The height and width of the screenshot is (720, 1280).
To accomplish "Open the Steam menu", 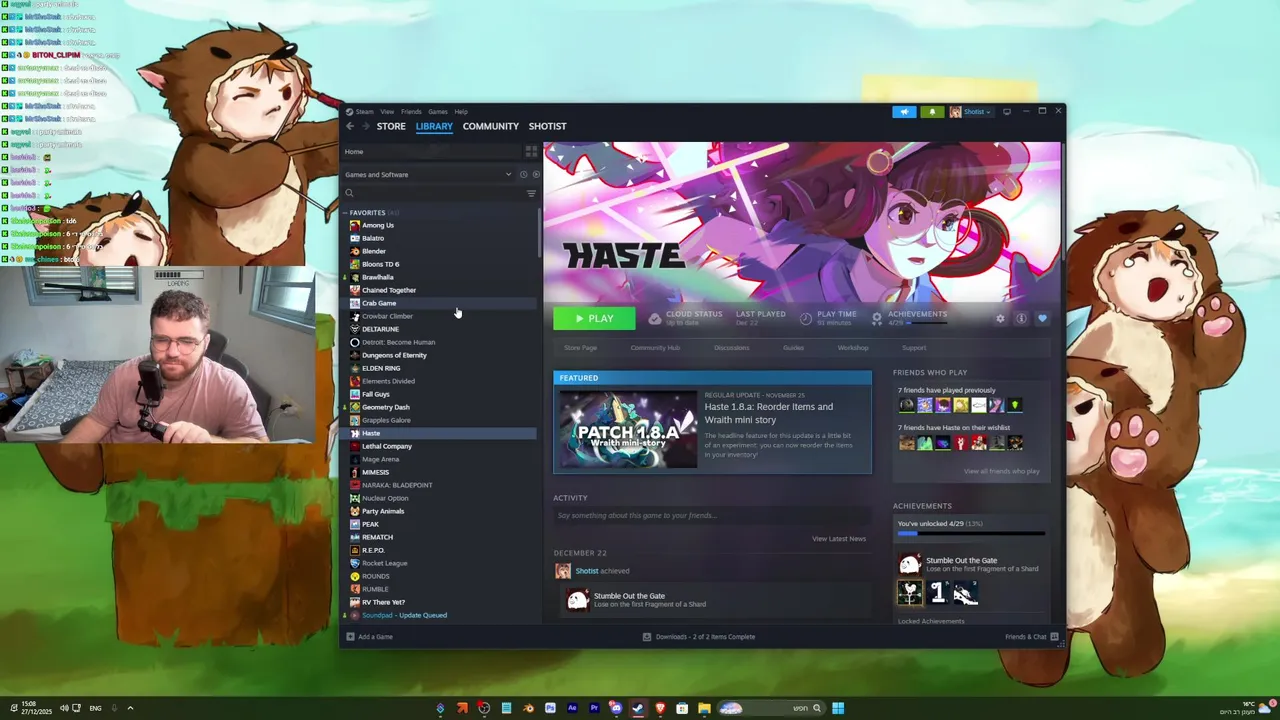I will [x=362, y=112].
